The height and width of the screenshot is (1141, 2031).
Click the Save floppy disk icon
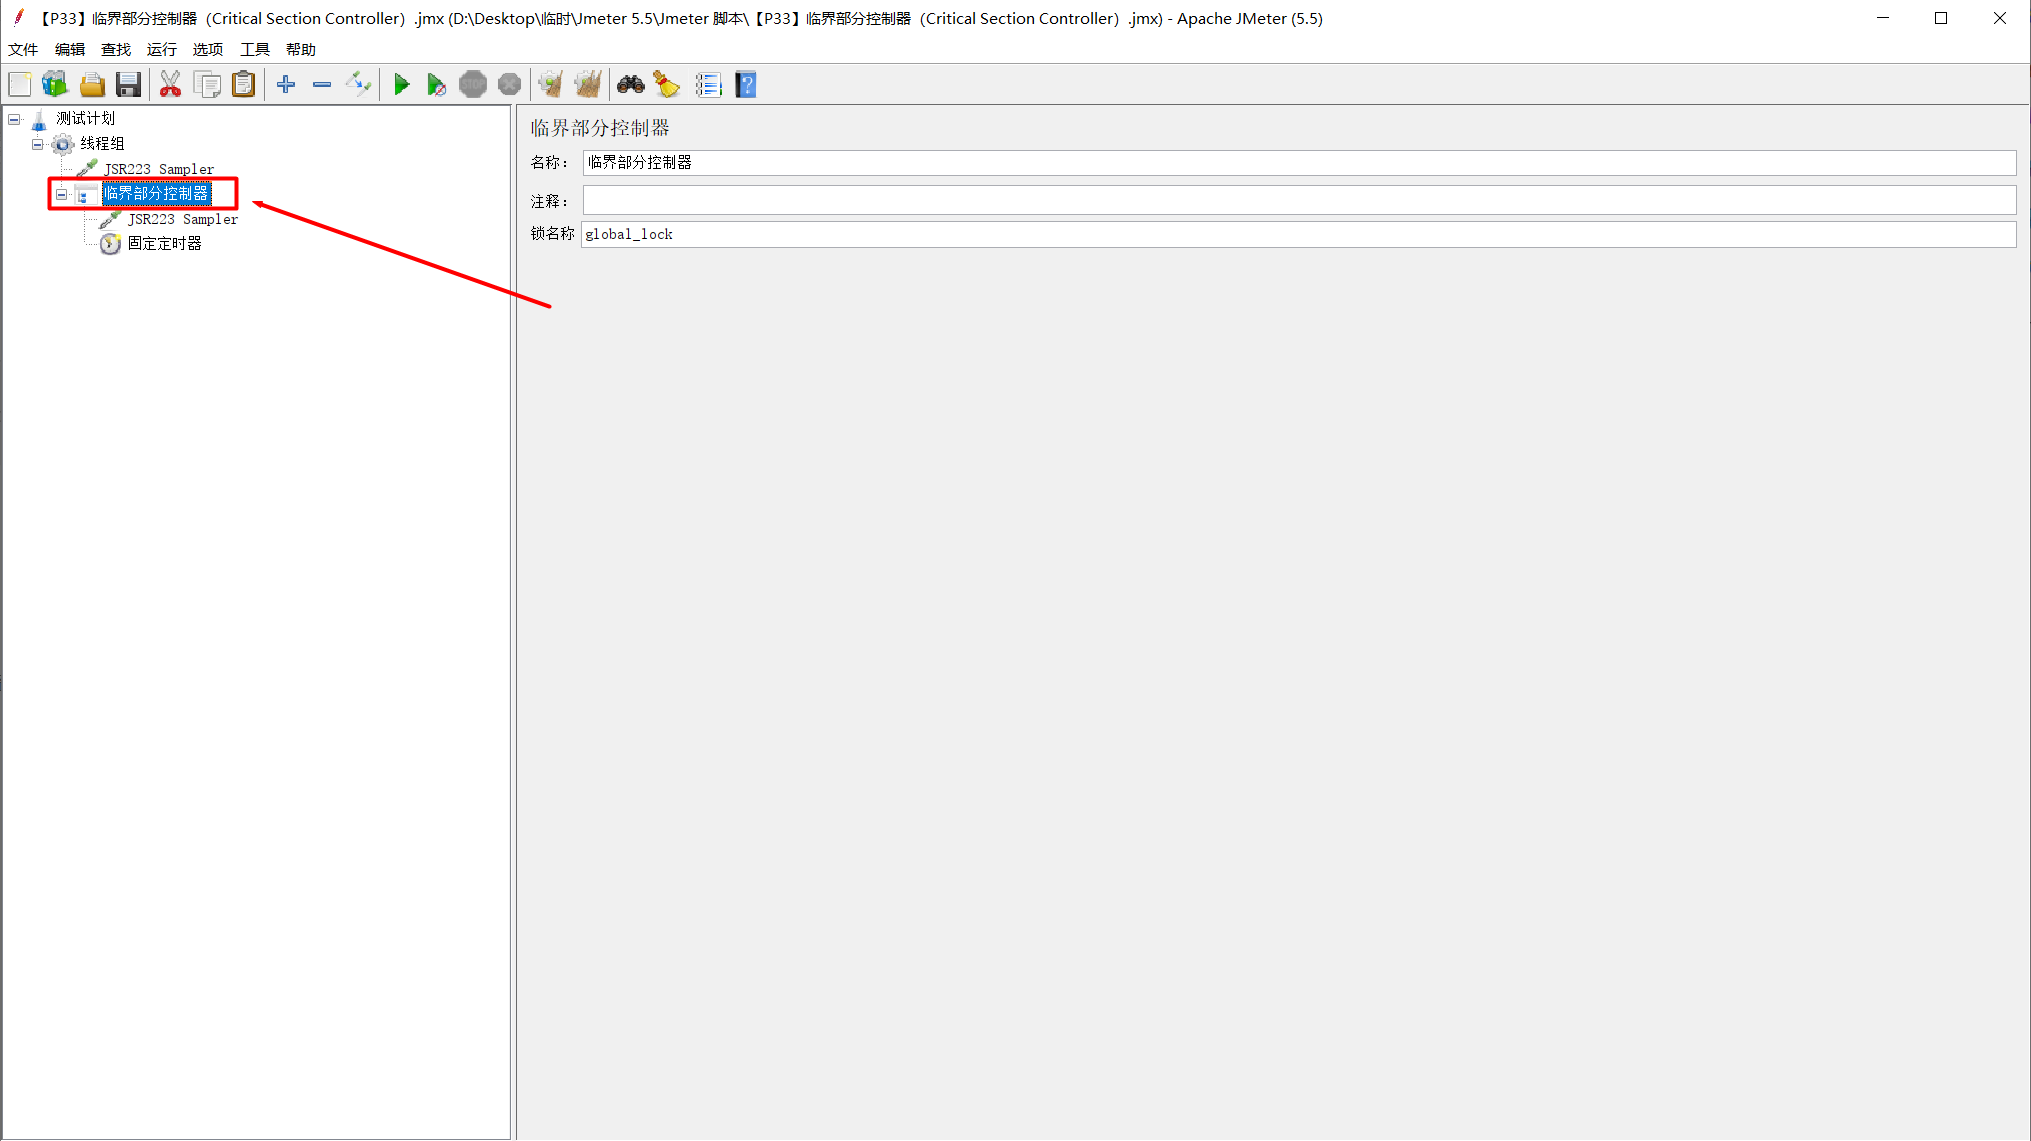[x=128, y=85]
